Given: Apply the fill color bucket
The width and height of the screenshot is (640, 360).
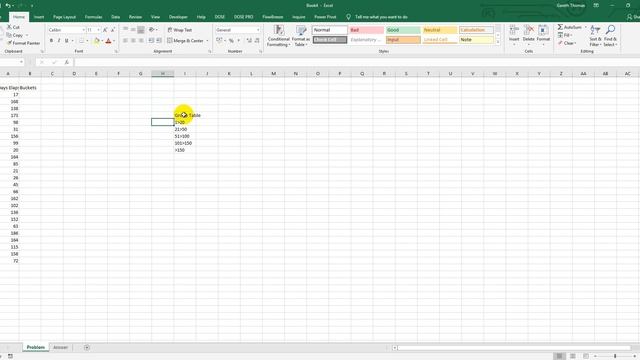Looking at the screenshot, I should click(97, 41).
